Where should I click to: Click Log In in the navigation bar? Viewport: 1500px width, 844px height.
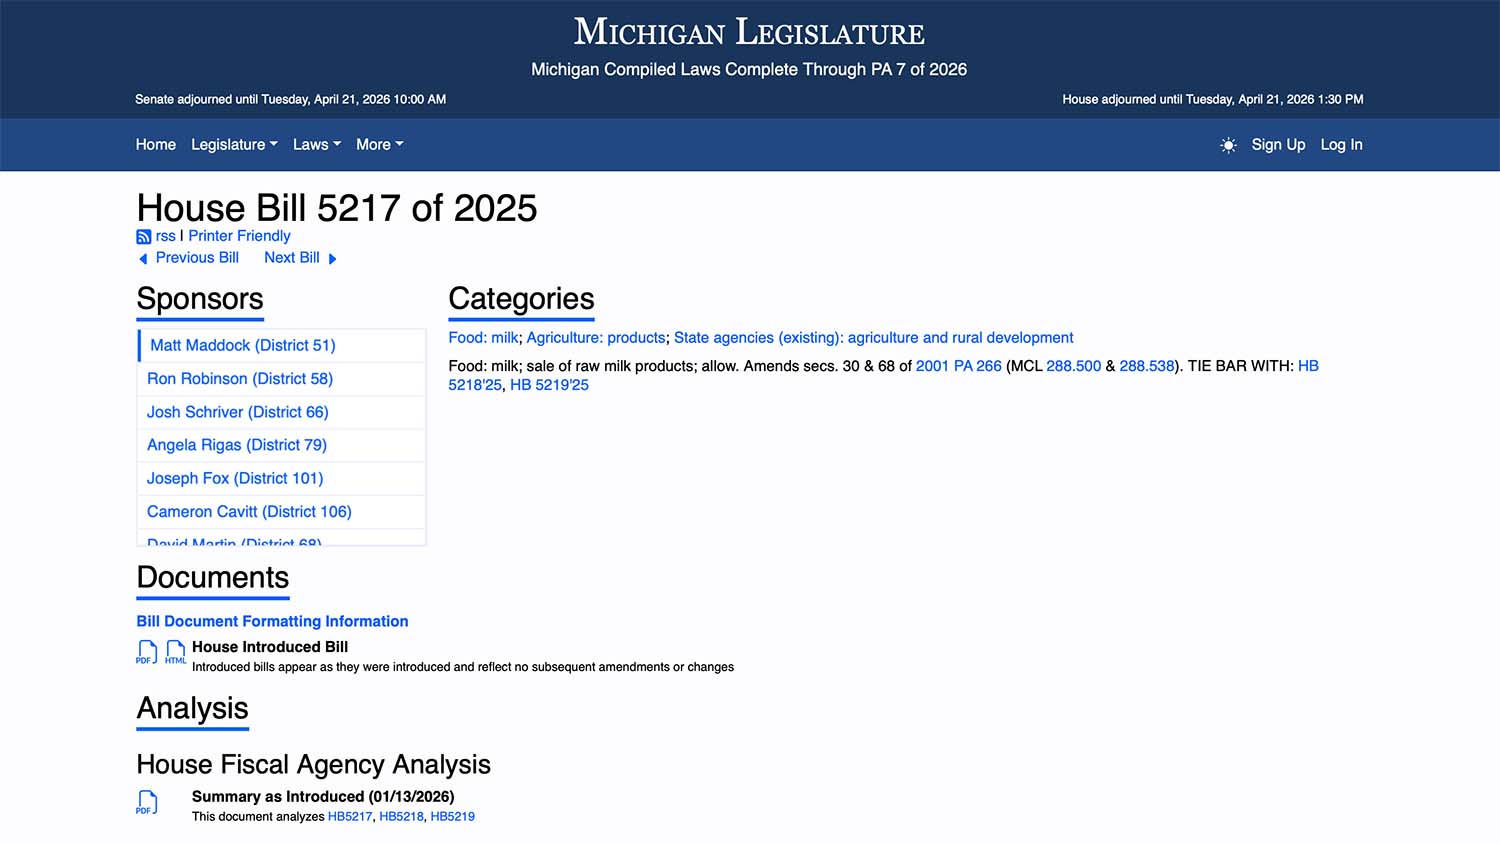pyautogui.click(x=1341, y=144)
